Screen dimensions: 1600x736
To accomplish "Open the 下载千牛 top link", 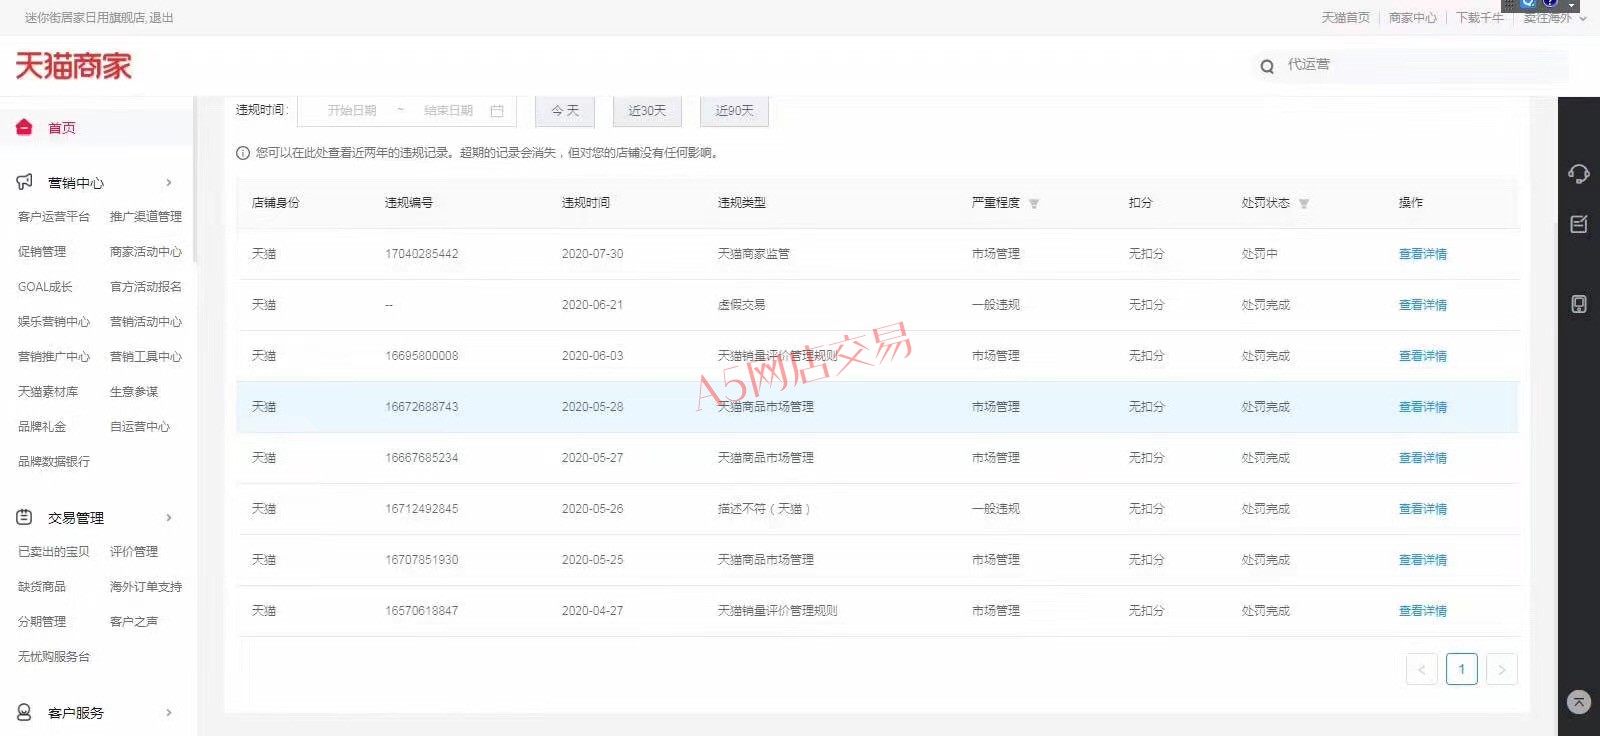I will (1480, 18).
